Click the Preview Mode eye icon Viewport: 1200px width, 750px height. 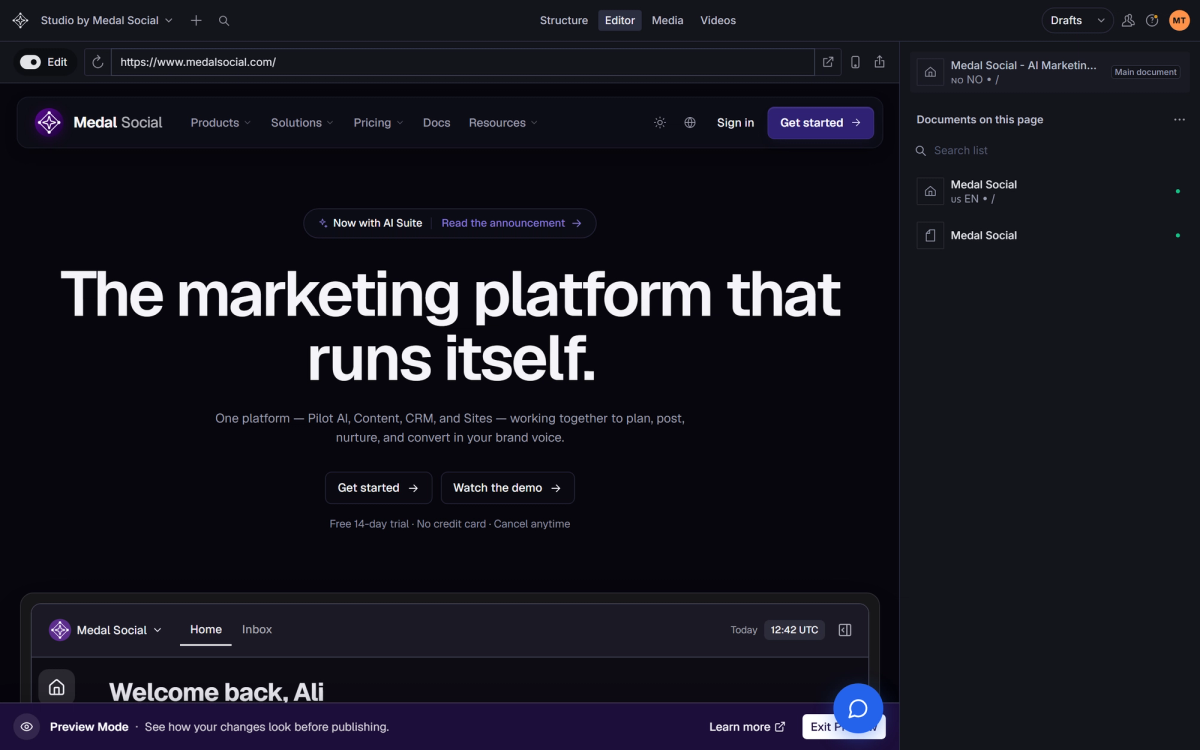(x=27, y=727)
